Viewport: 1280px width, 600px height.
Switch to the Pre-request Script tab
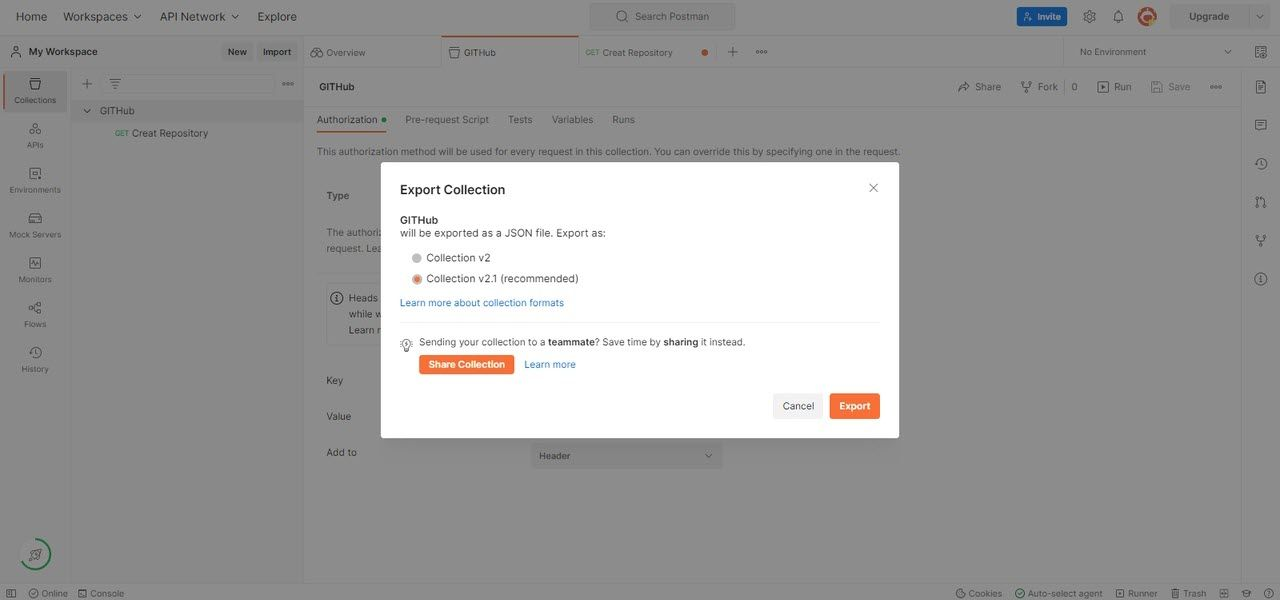click(x=447, y=119)
